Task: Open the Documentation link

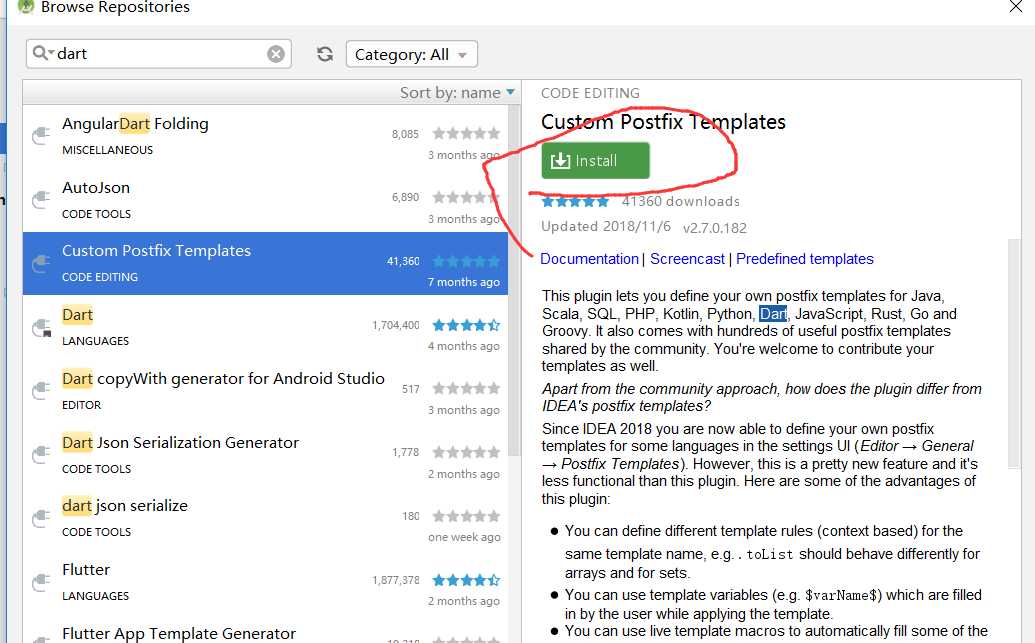Action: pyautogui.click(x=589, y=259)
